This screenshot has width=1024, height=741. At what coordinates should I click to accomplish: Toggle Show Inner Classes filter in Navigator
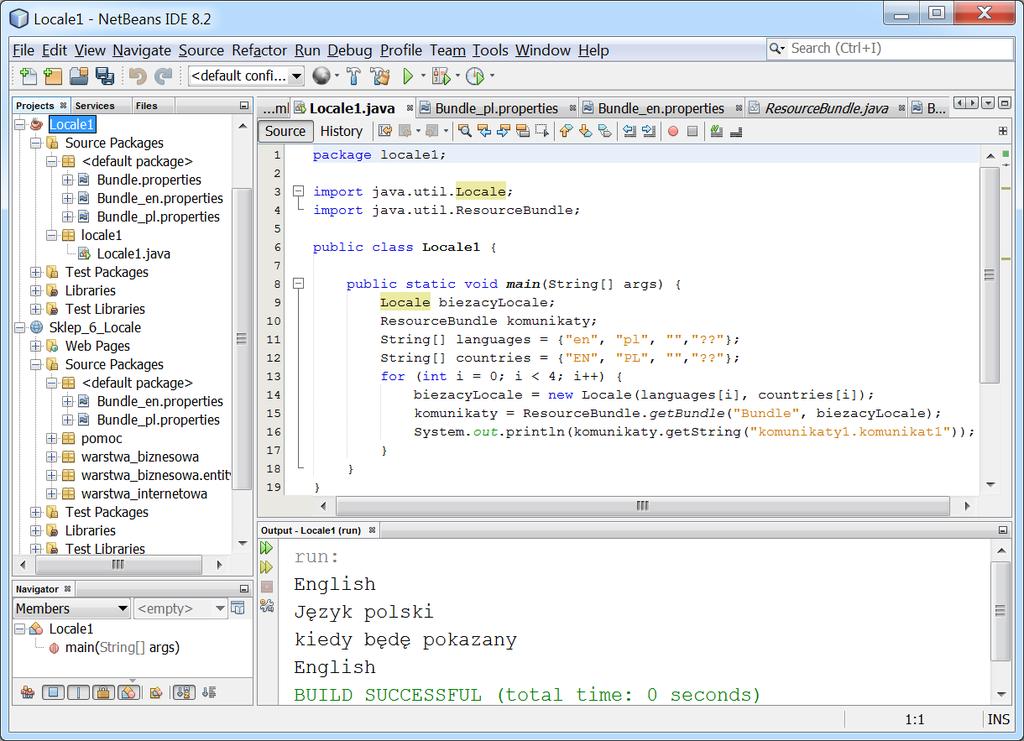click(129, 692)
